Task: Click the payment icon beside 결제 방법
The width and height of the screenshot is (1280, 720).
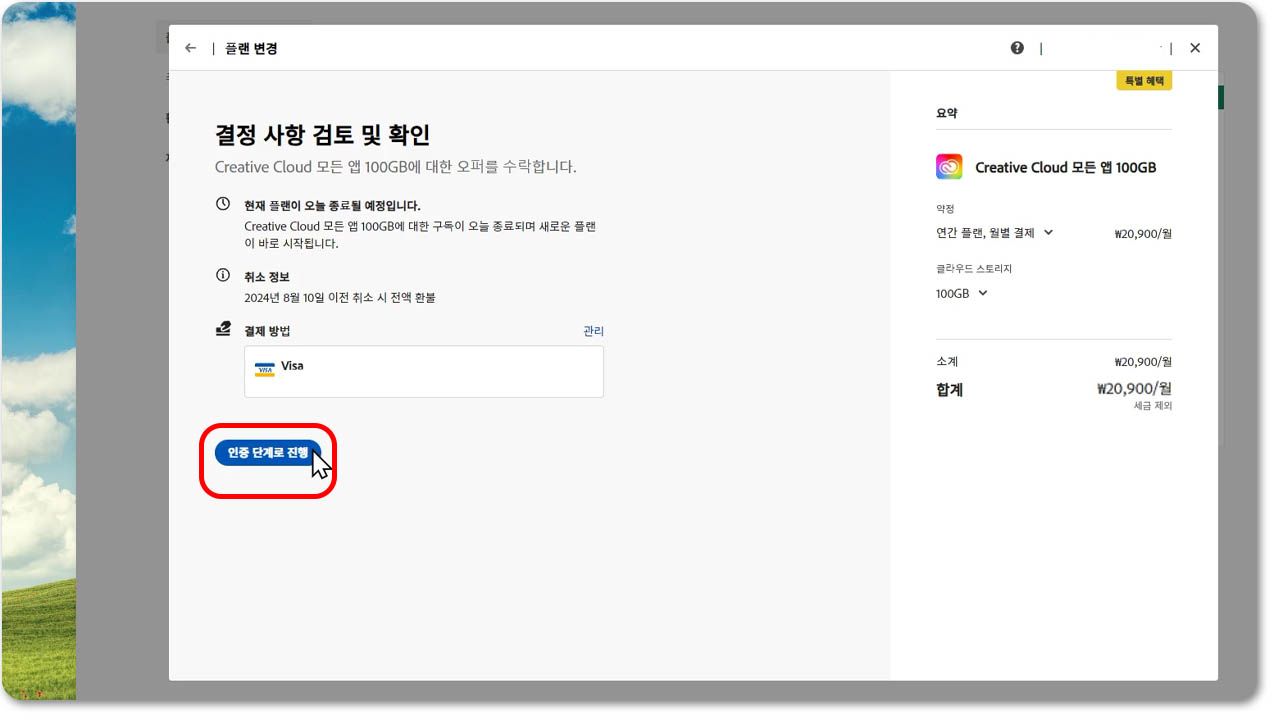Action: tap(223, 329)
